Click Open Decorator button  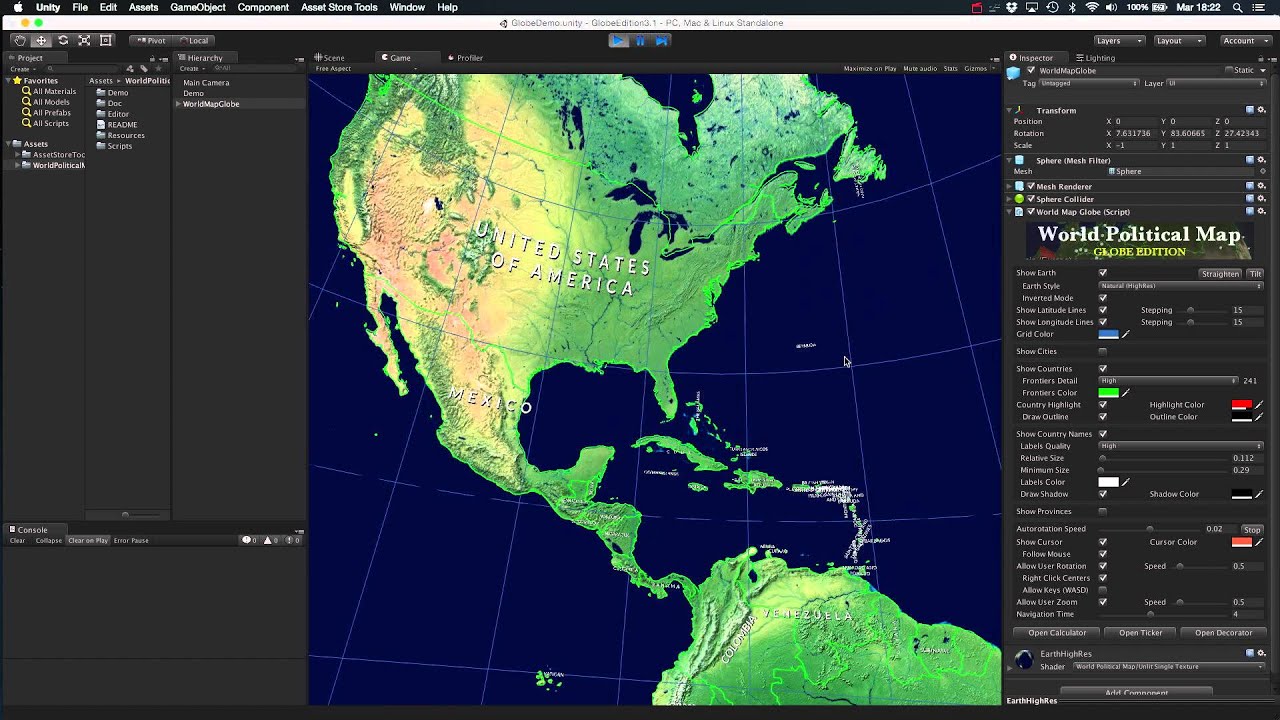click(1223, 633)
